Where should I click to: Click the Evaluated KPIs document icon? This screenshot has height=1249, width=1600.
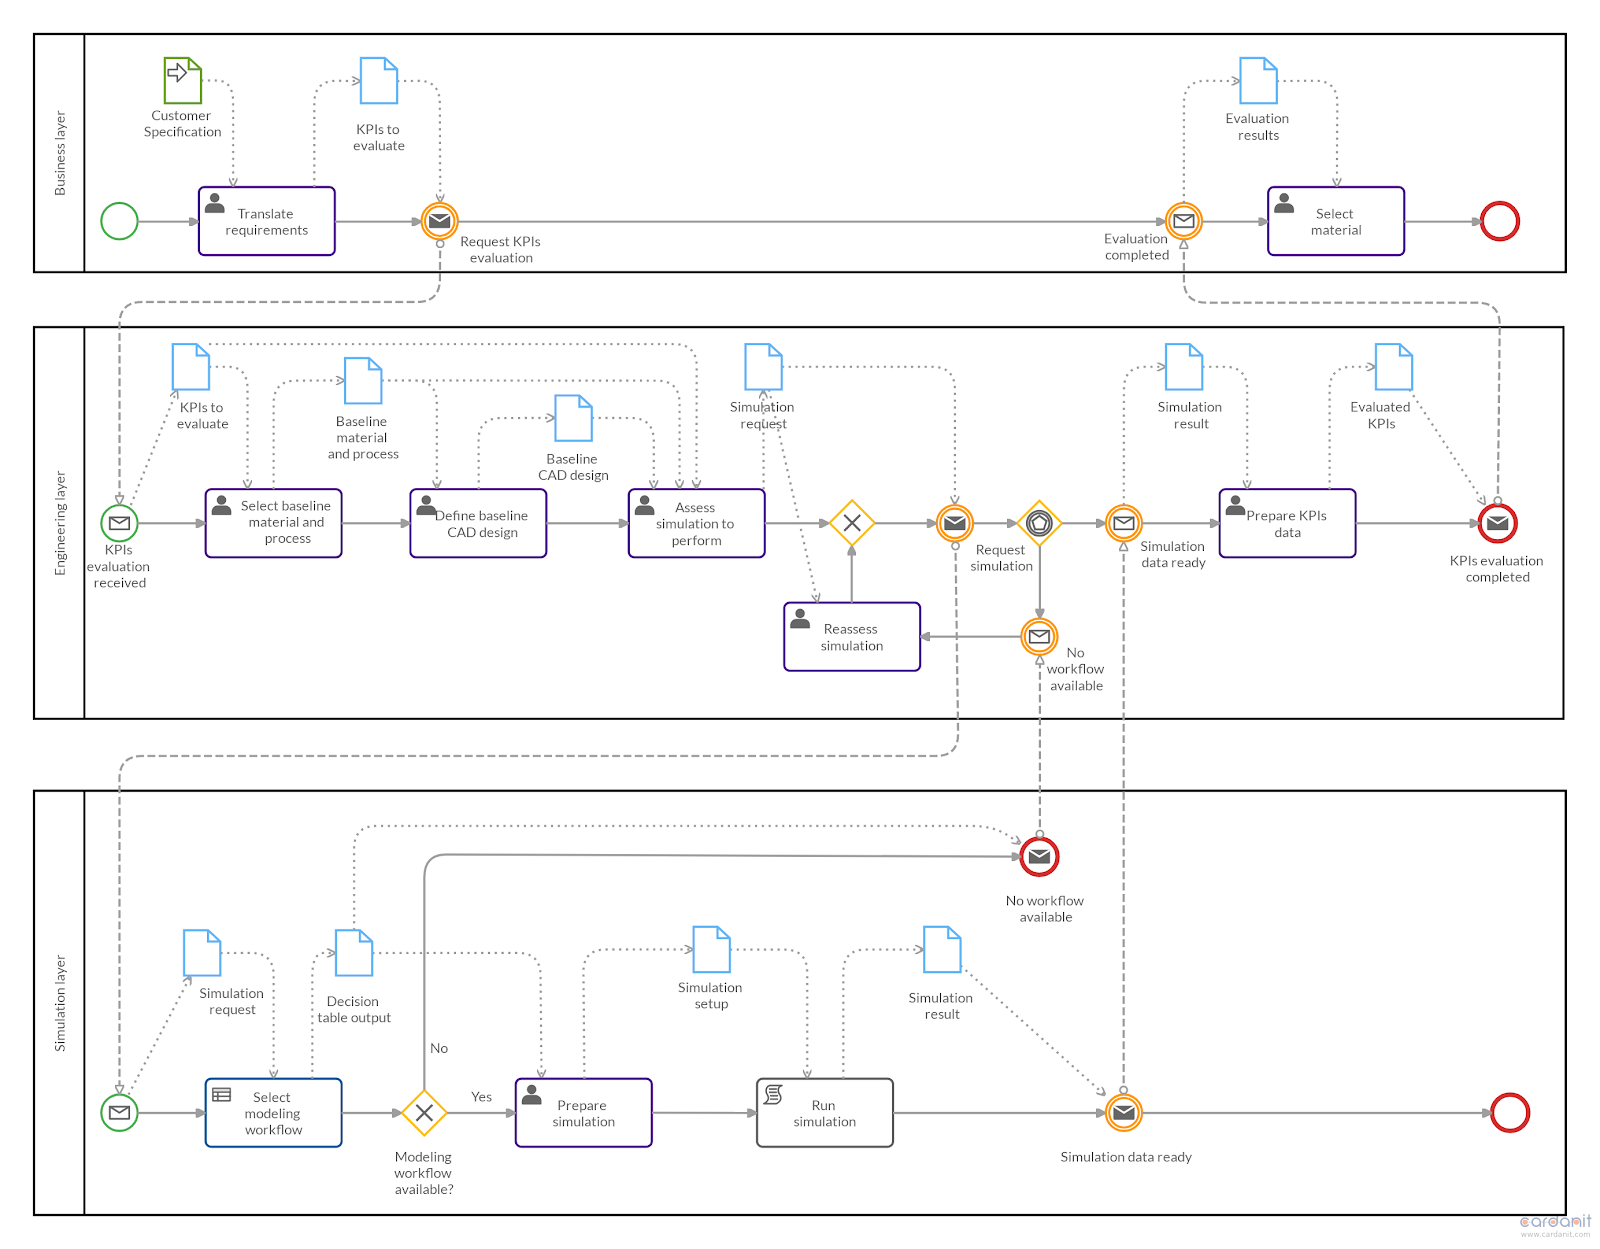(1394, 367)
